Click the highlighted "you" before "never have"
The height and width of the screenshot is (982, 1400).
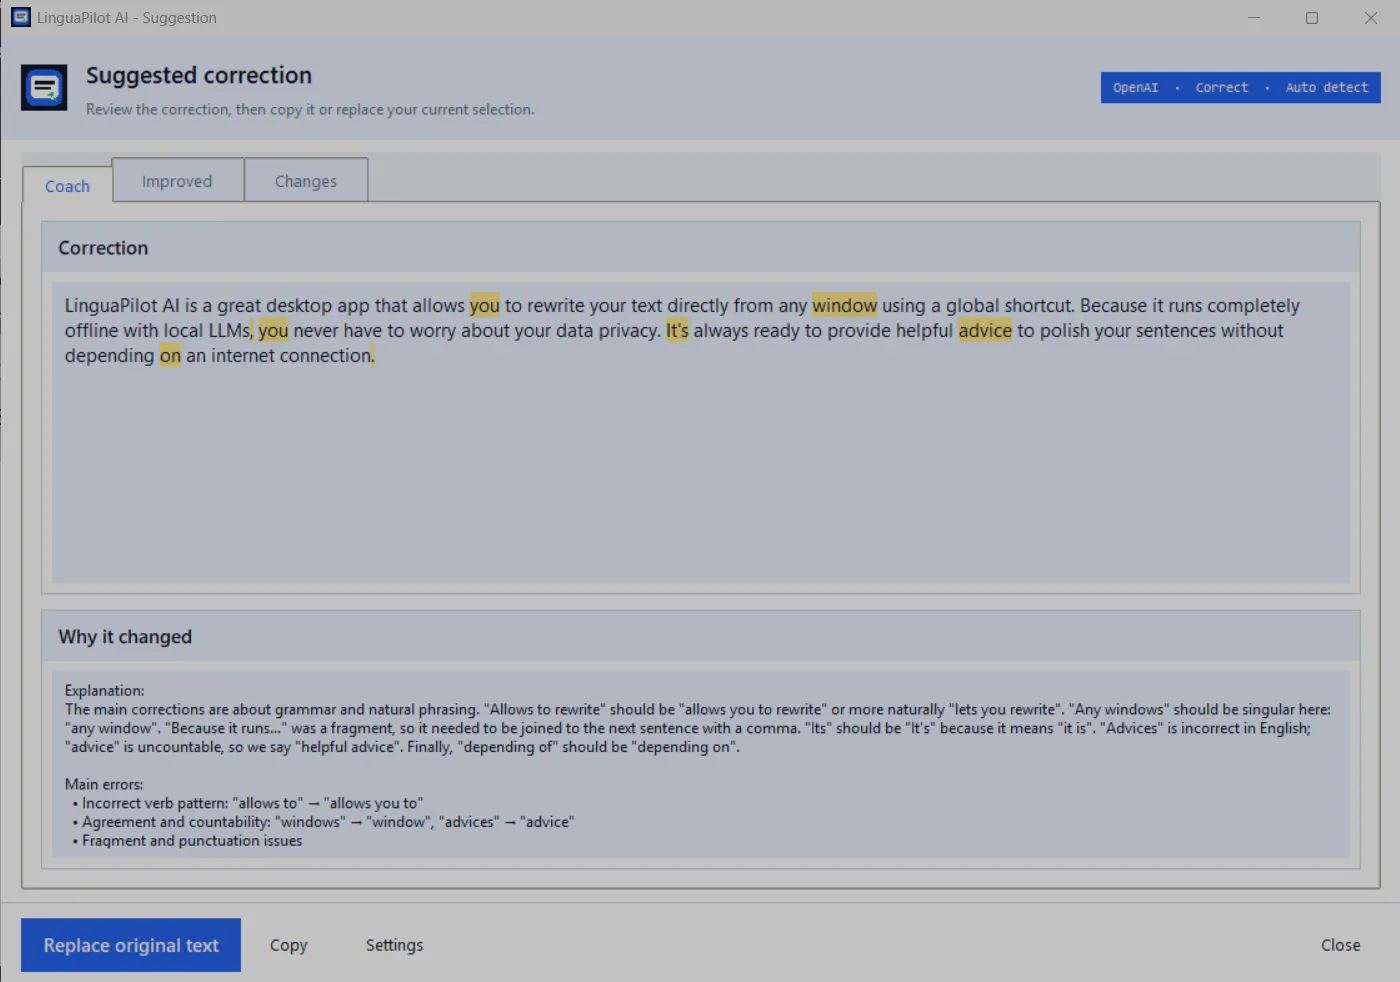[x=273, y=330]
